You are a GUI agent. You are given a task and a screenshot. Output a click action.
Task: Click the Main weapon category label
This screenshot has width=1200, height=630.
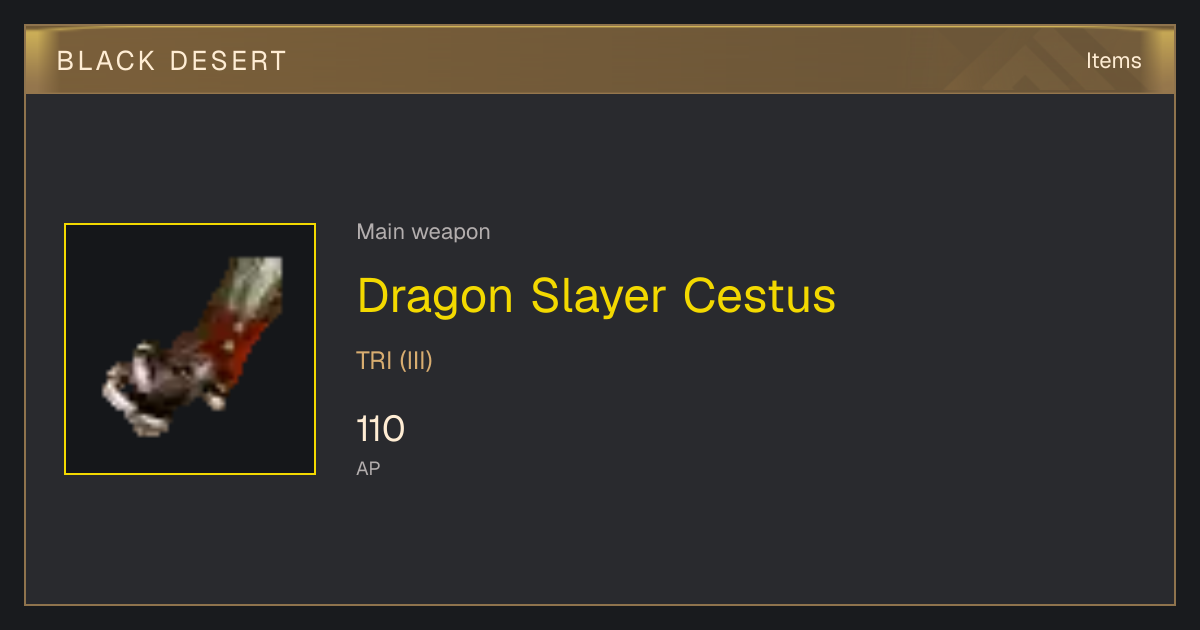[x=423, y=232]
